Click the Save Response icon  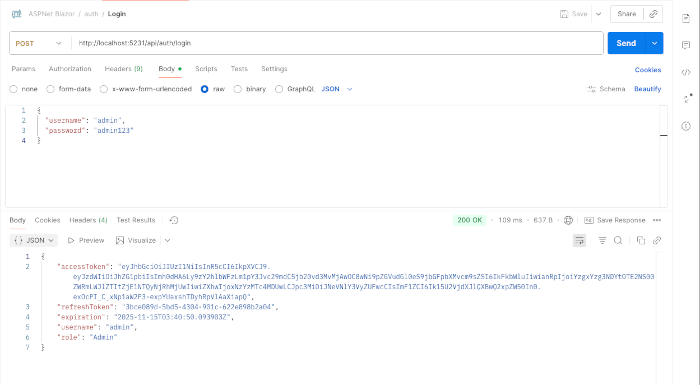point(589,220)
